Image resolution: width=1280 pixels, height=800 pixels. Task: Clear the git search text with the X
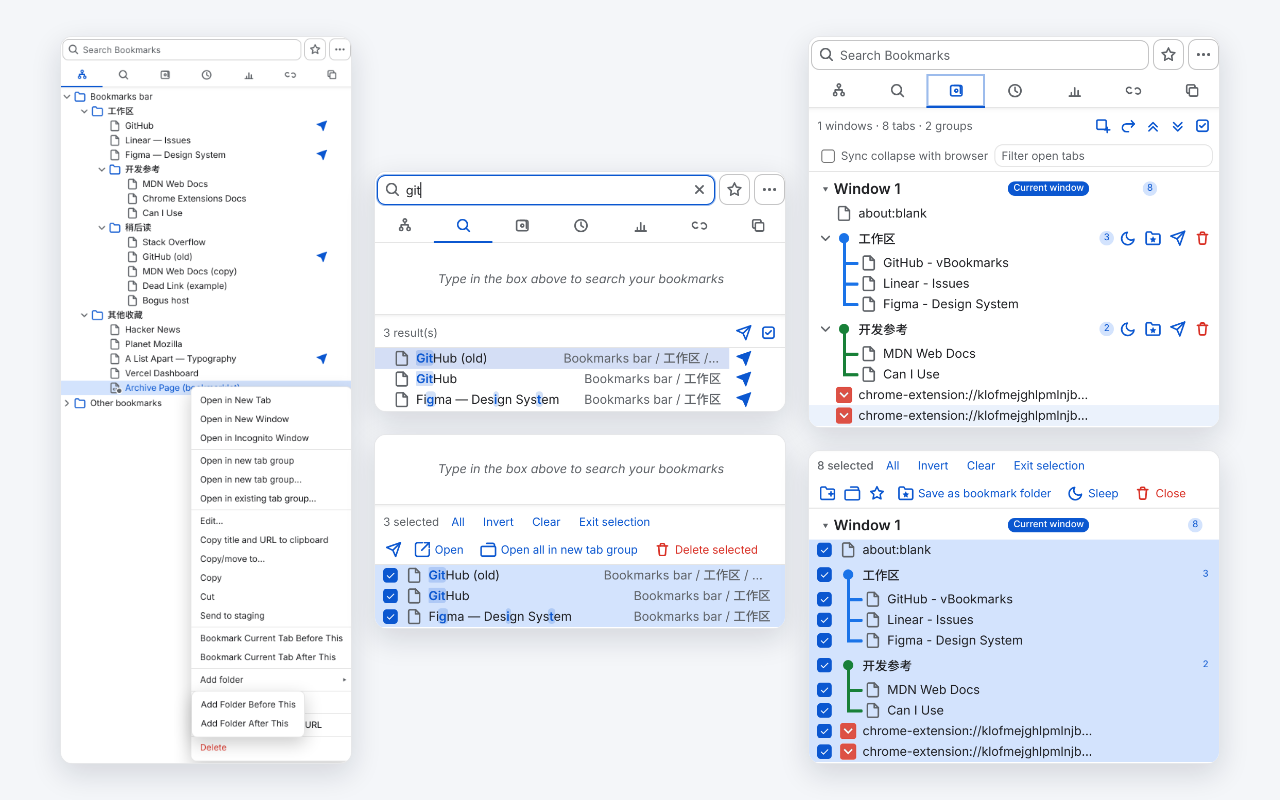click(699, 190)
